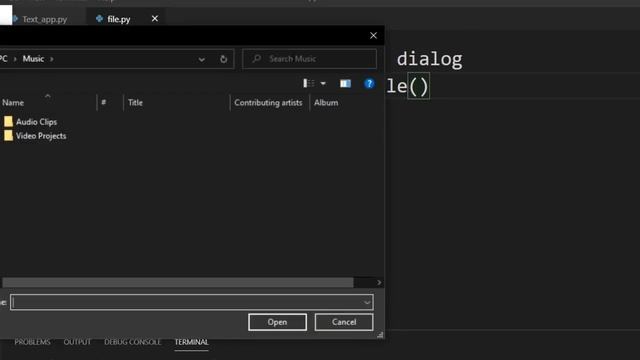Switch to the Text_app.py editor tab
Image resolution: width=640 pixels, height=360 pixels.
point(44,19)
